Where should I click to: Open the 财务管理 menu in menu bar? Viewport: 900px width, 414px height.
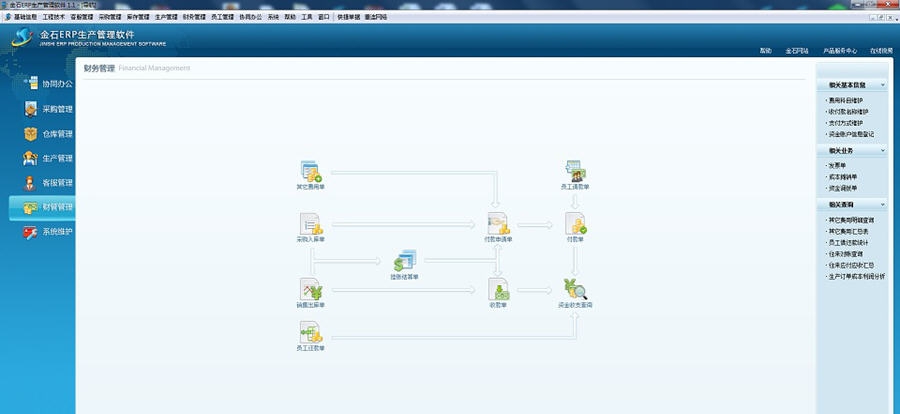[194, 17]
